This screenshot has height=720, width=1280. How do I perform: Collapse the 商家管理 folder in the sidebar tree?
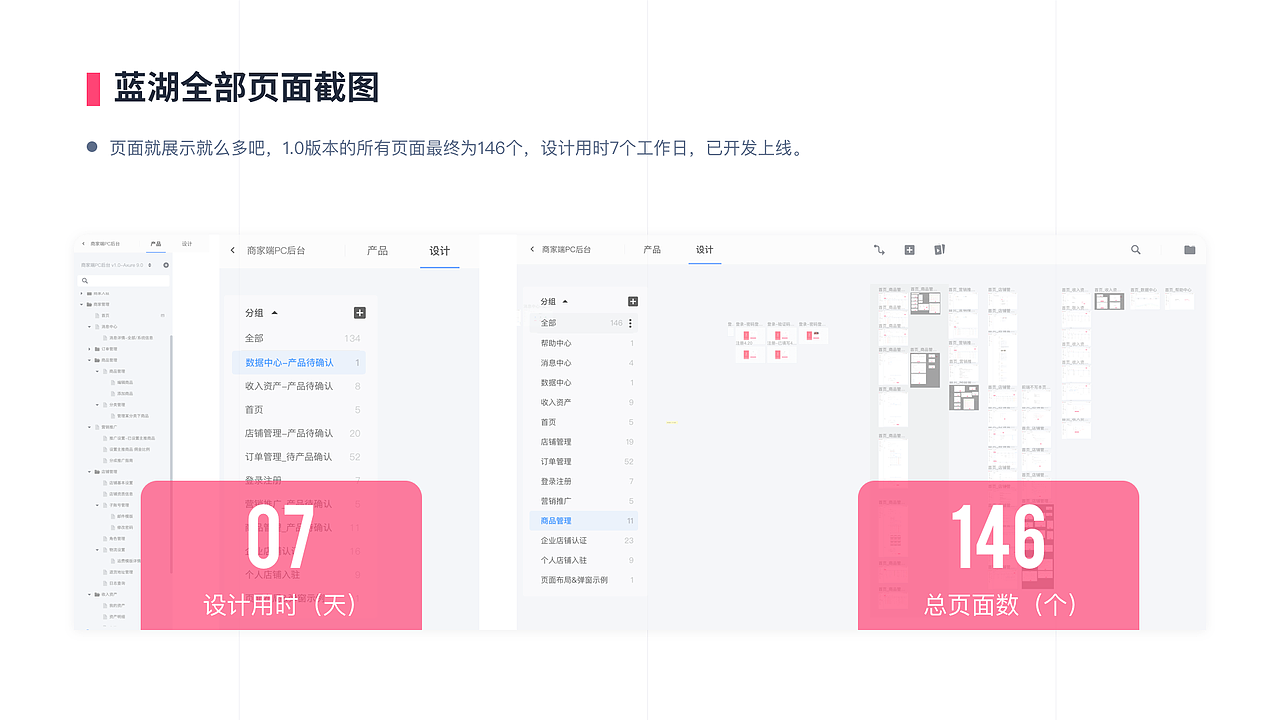(81, 304)
